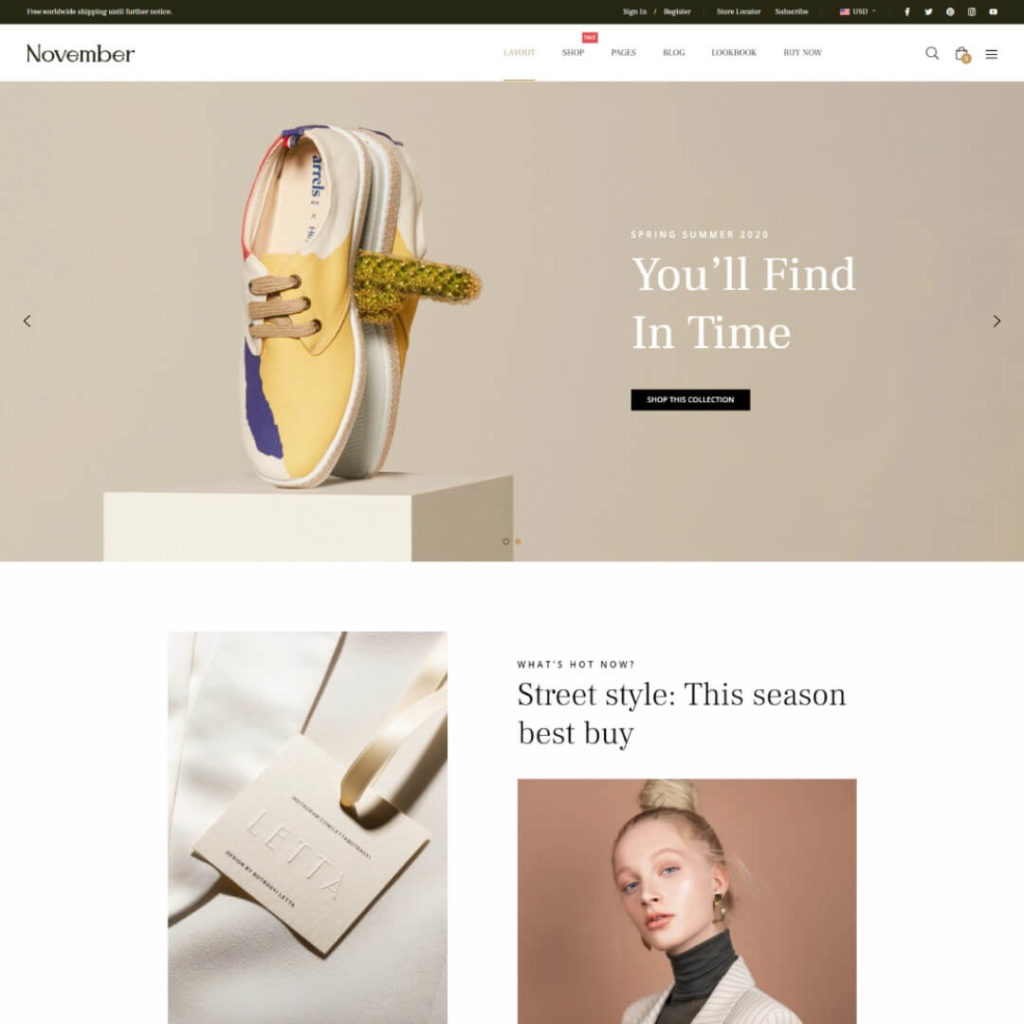Open the Pinterest social icon
This screenshot has width=1024, height=1024.
click(950, 12)
